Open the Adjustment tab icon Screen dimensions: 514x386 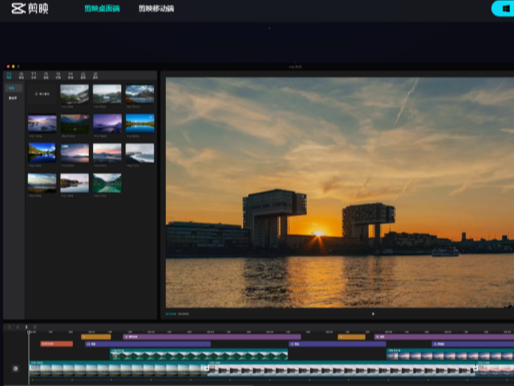tap(95, 75)
